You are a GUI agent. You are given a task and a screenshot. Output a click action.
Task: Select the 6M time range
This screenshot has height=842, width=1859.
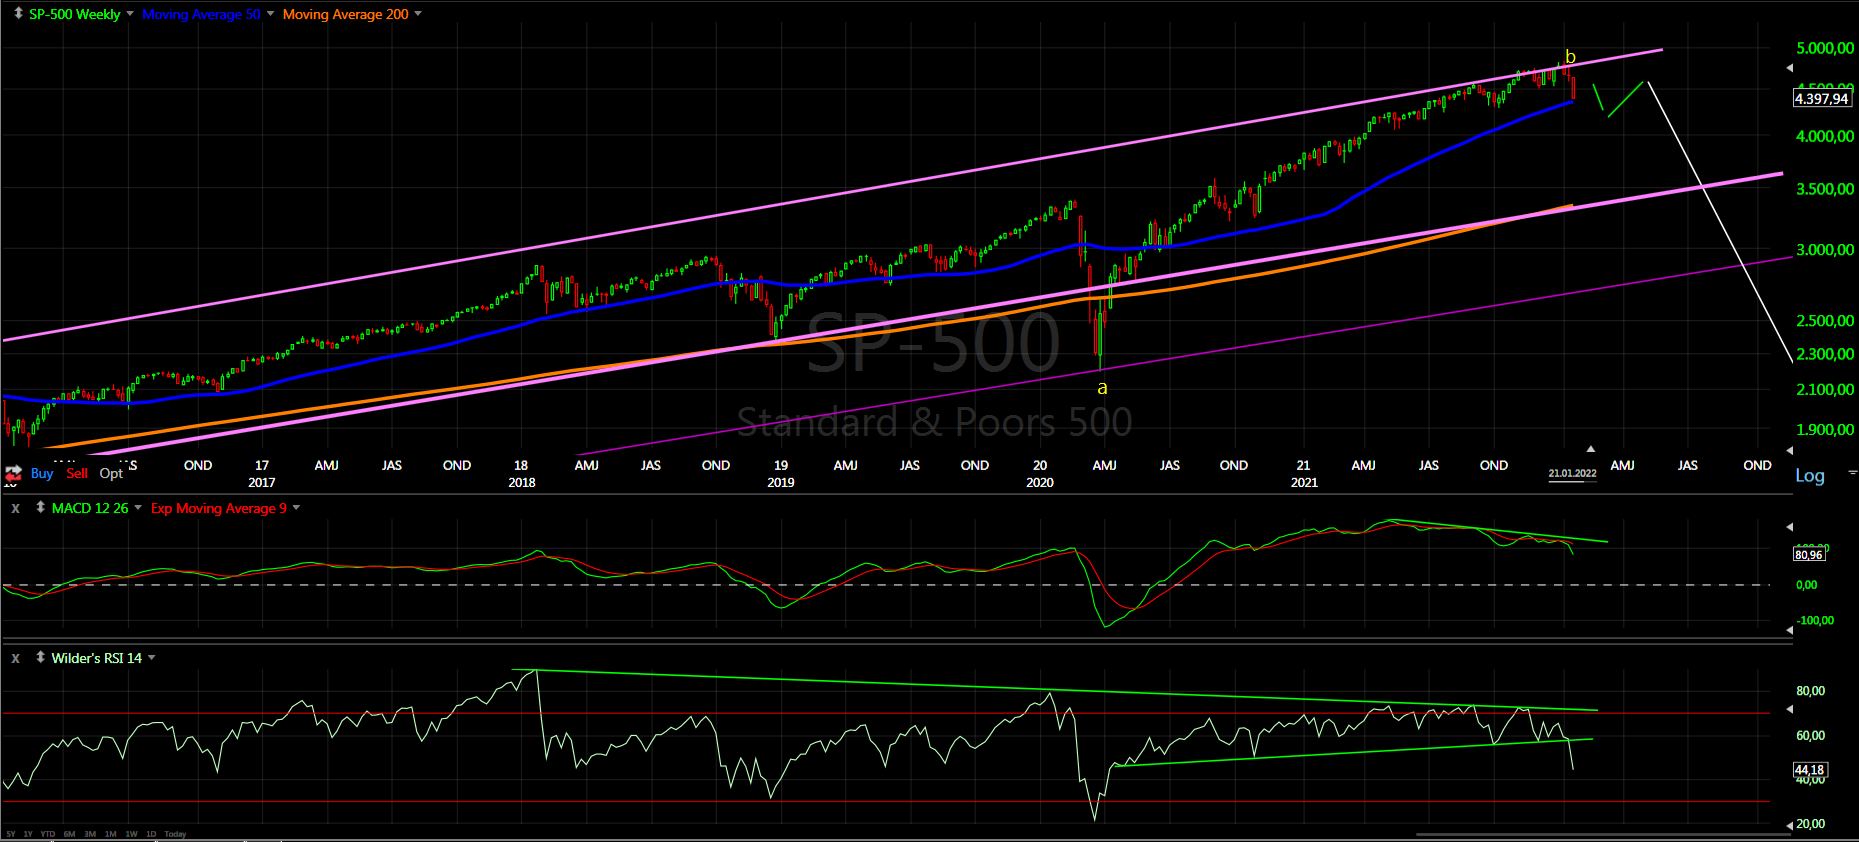tap(69, 834)
